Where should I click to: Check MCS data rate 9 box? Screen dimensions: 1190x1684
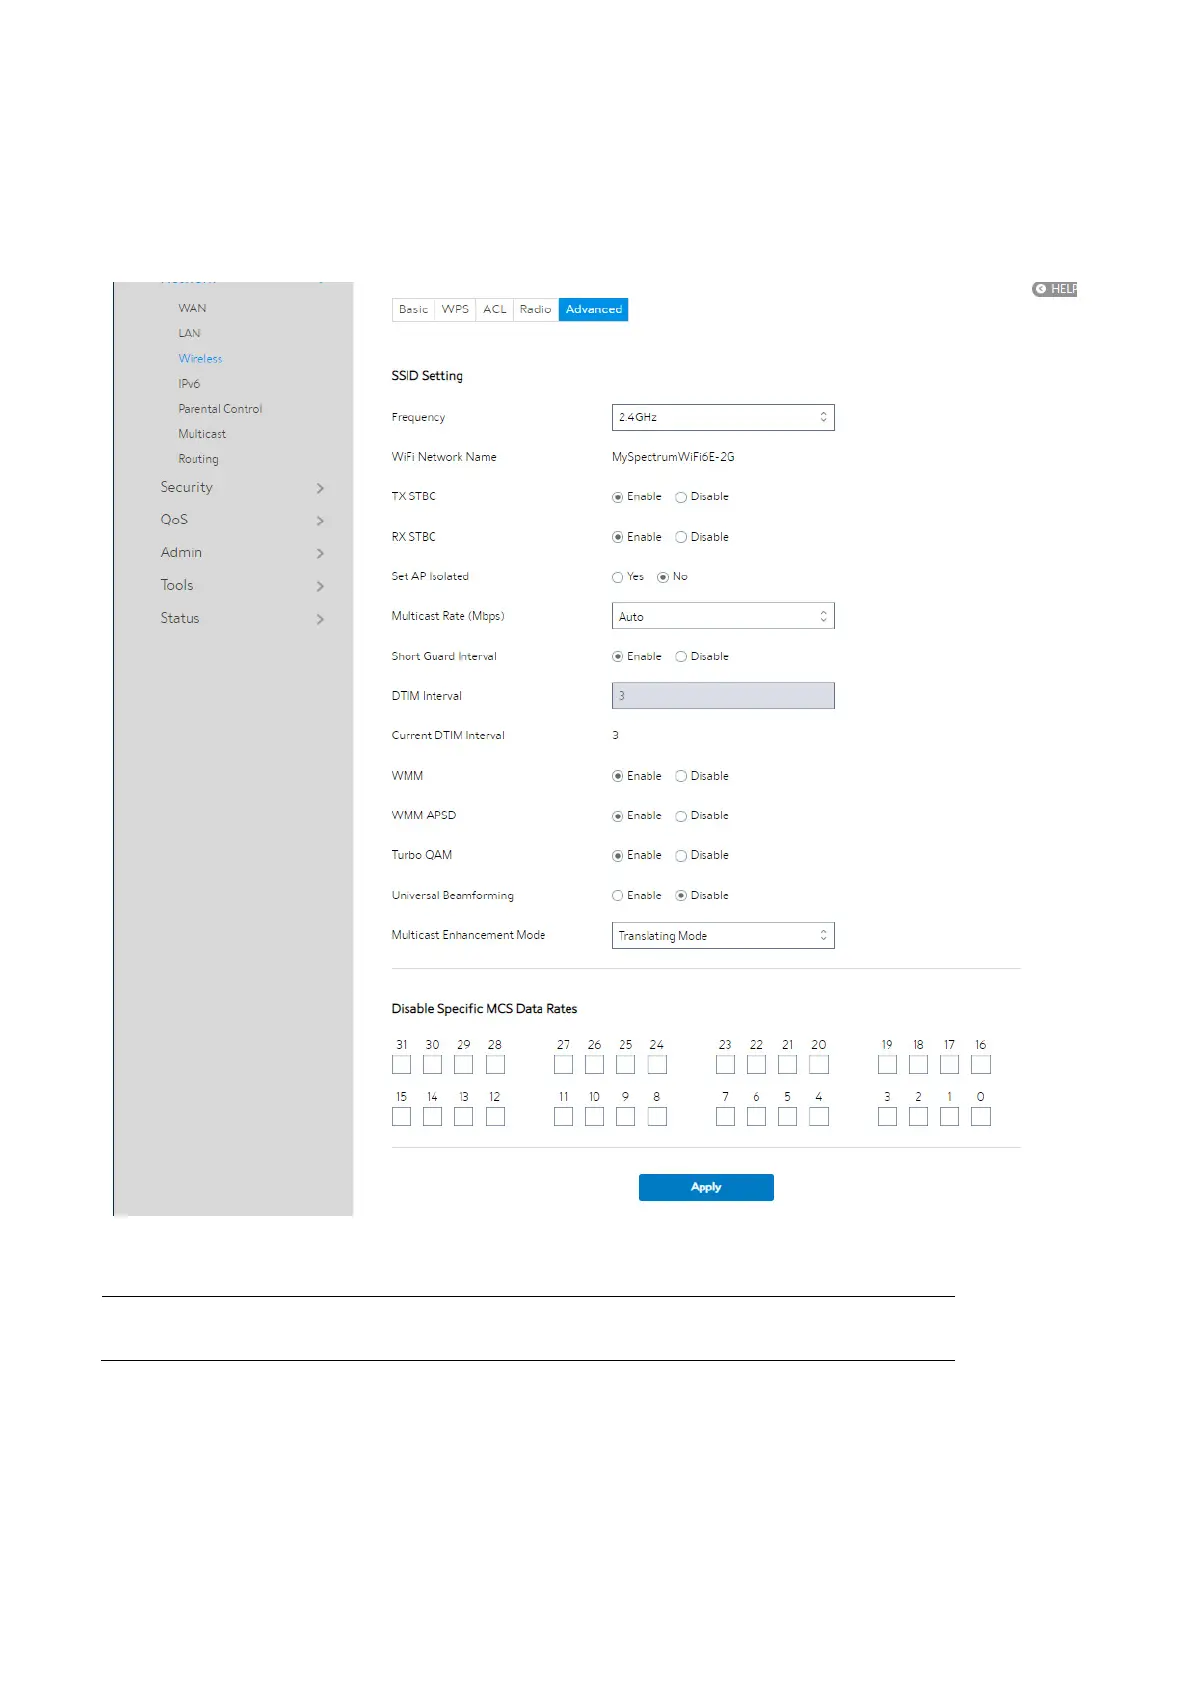pos(625,1117)
